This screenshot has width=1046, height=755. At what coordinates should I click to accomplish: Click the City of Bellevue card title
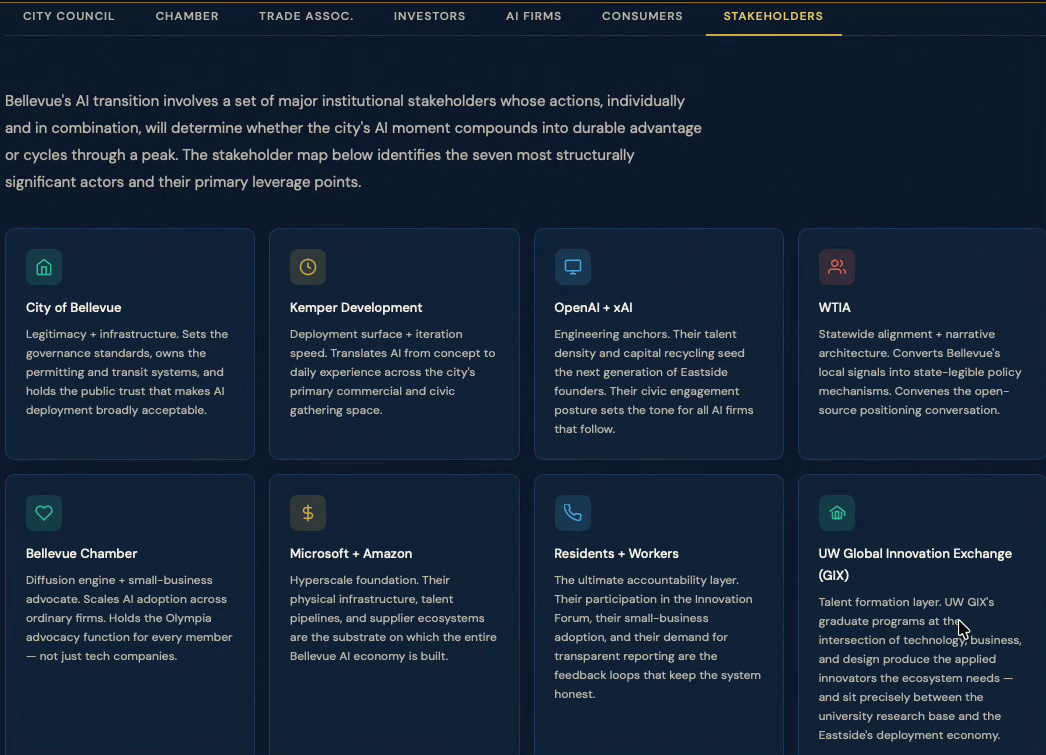coord(73,307)
